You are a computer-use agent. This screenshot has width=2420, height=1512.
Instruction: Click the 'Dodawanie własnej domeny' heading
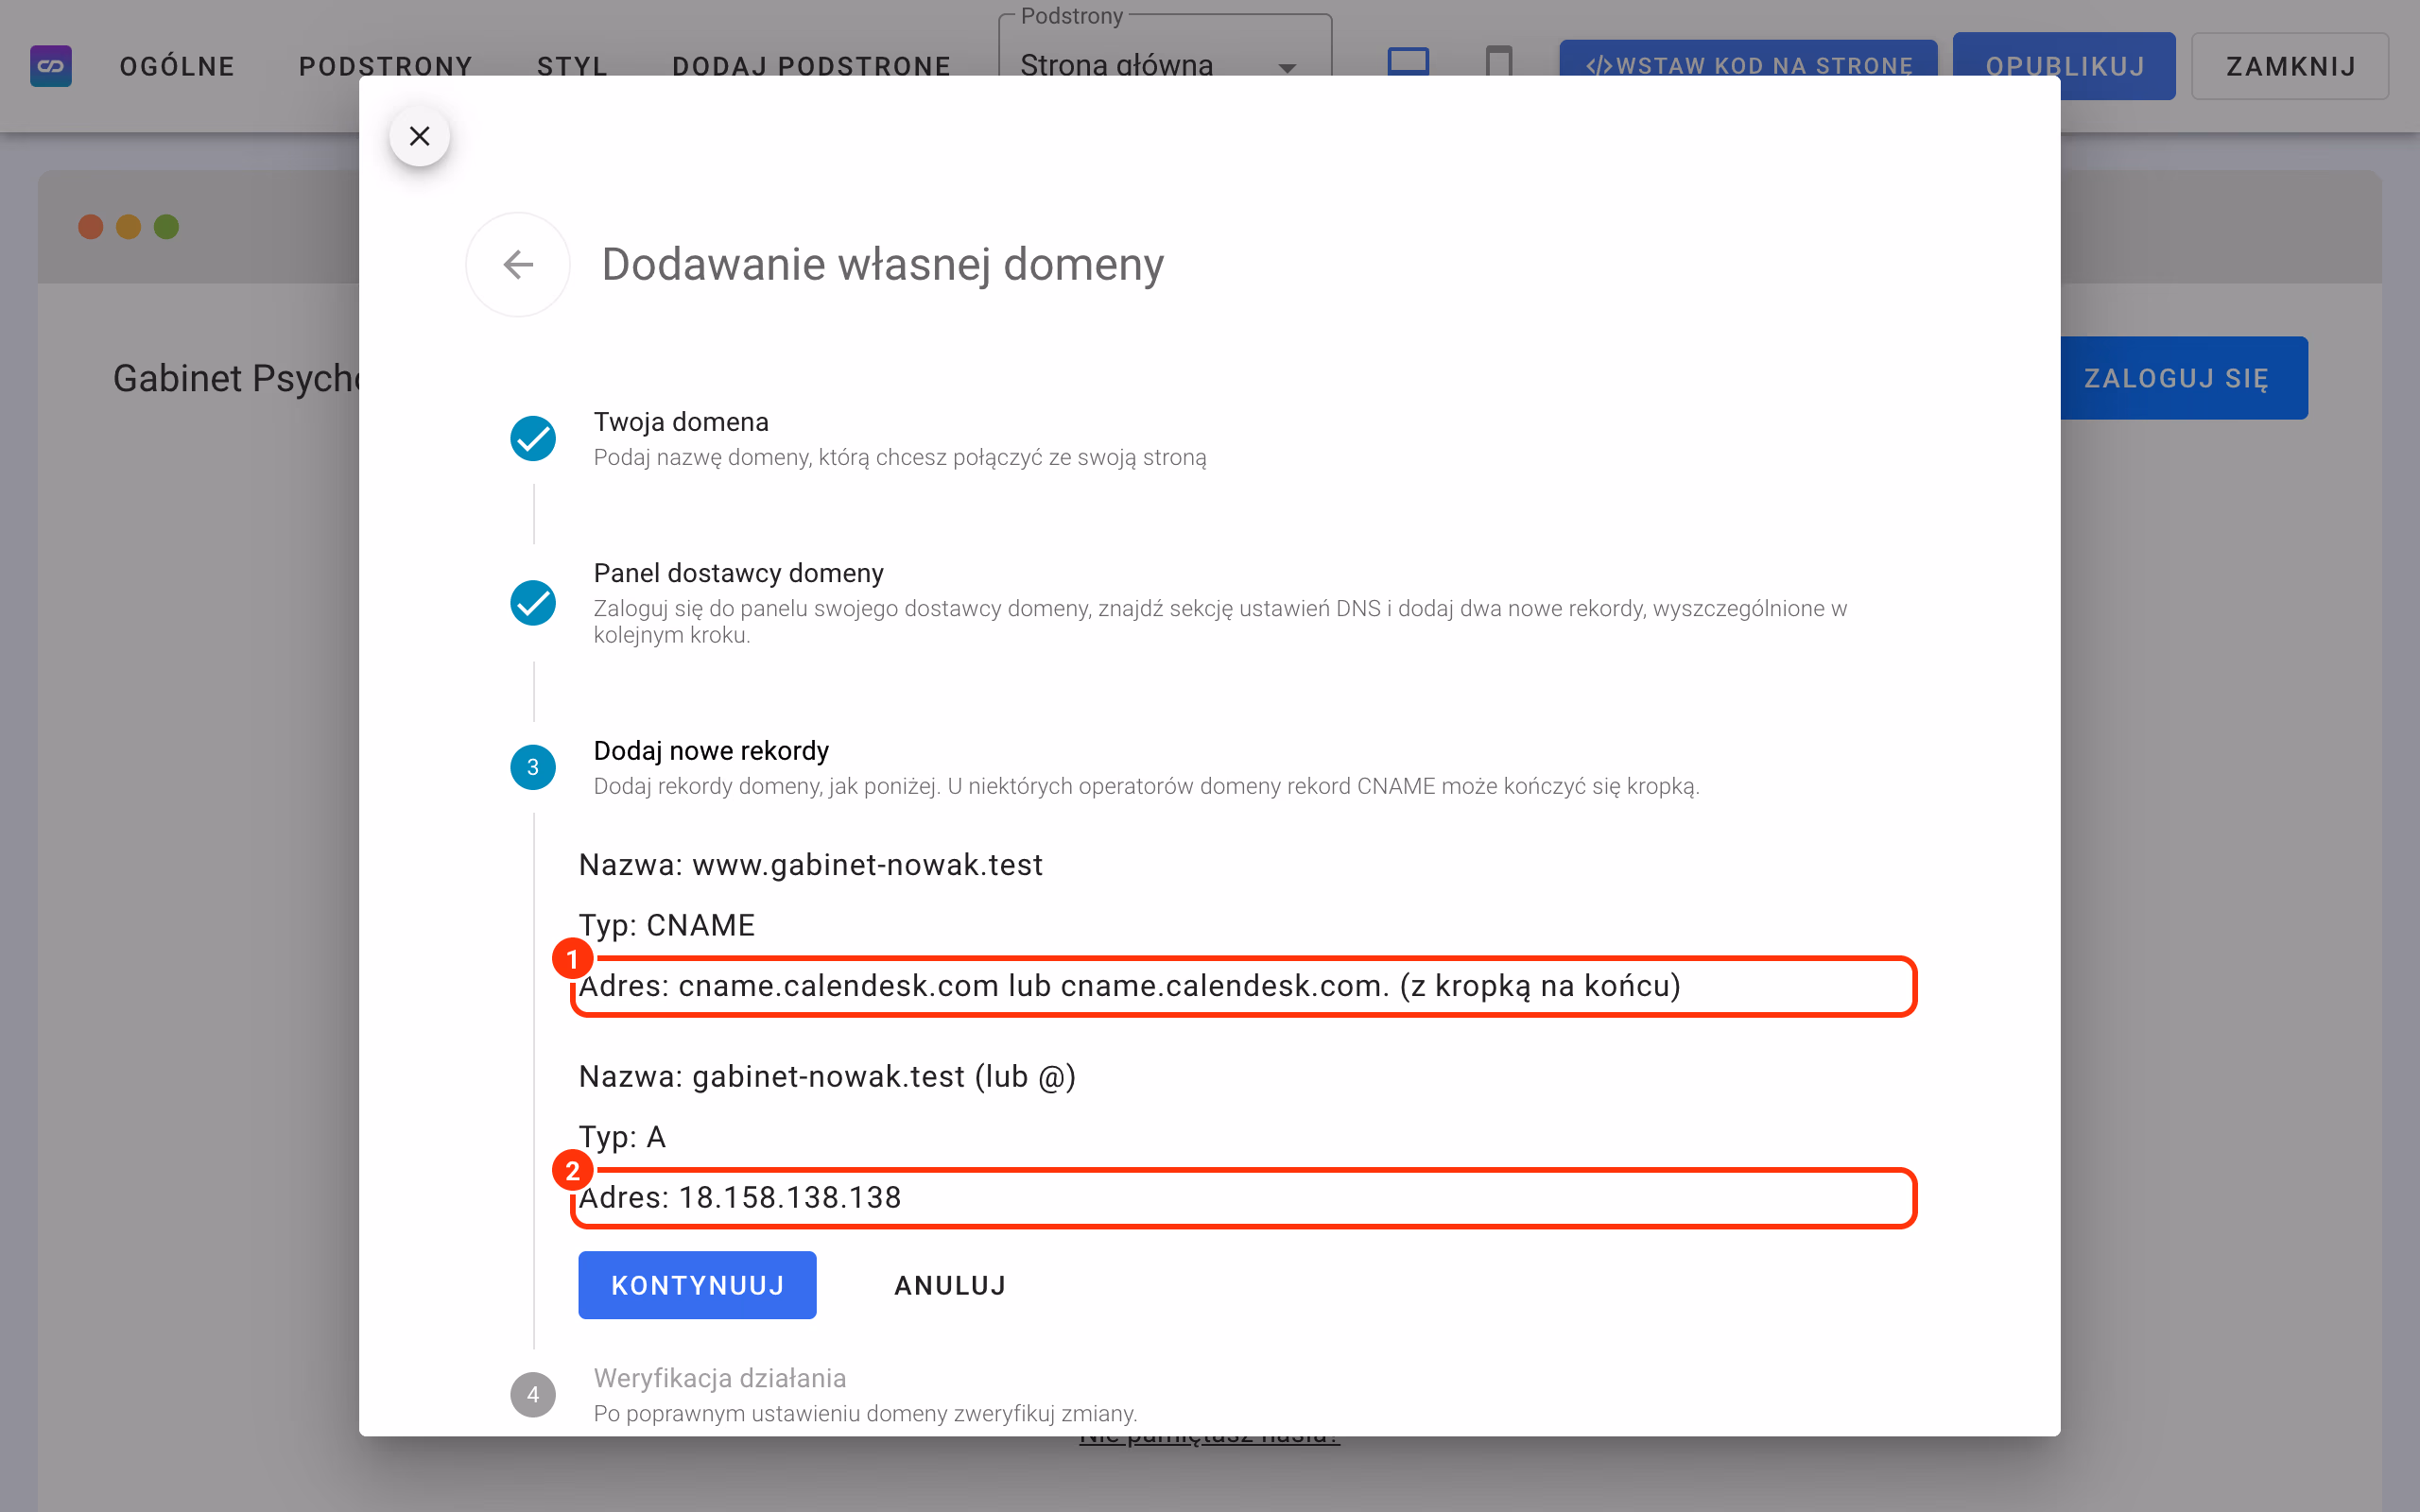point(883,265)
